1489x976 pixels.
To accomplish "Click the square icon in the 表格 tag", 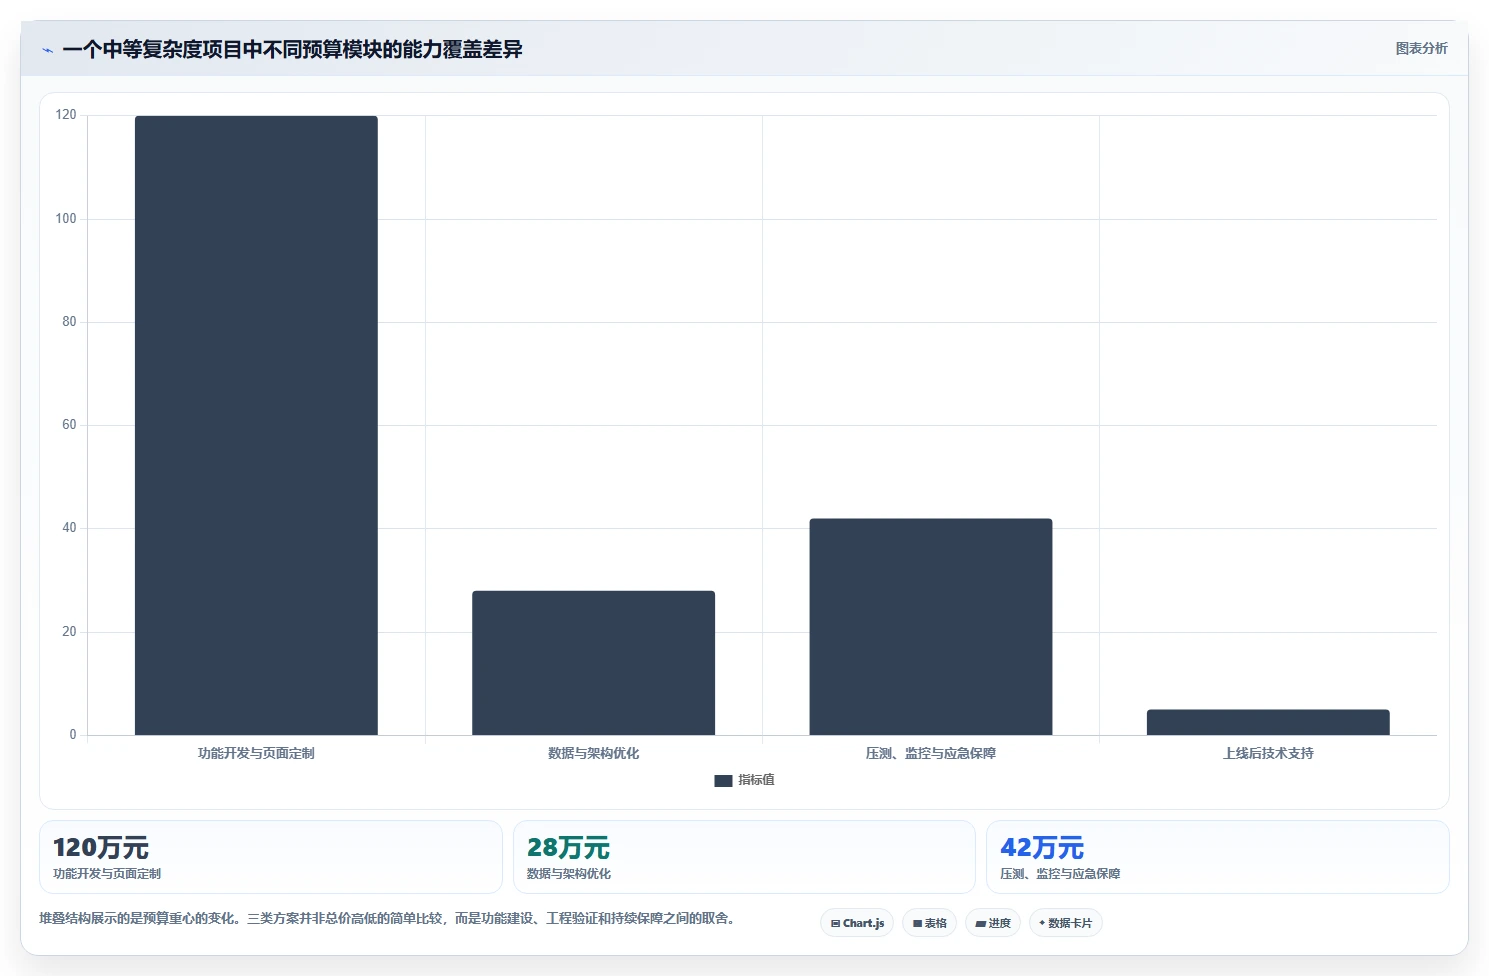I will click(917, 924).
